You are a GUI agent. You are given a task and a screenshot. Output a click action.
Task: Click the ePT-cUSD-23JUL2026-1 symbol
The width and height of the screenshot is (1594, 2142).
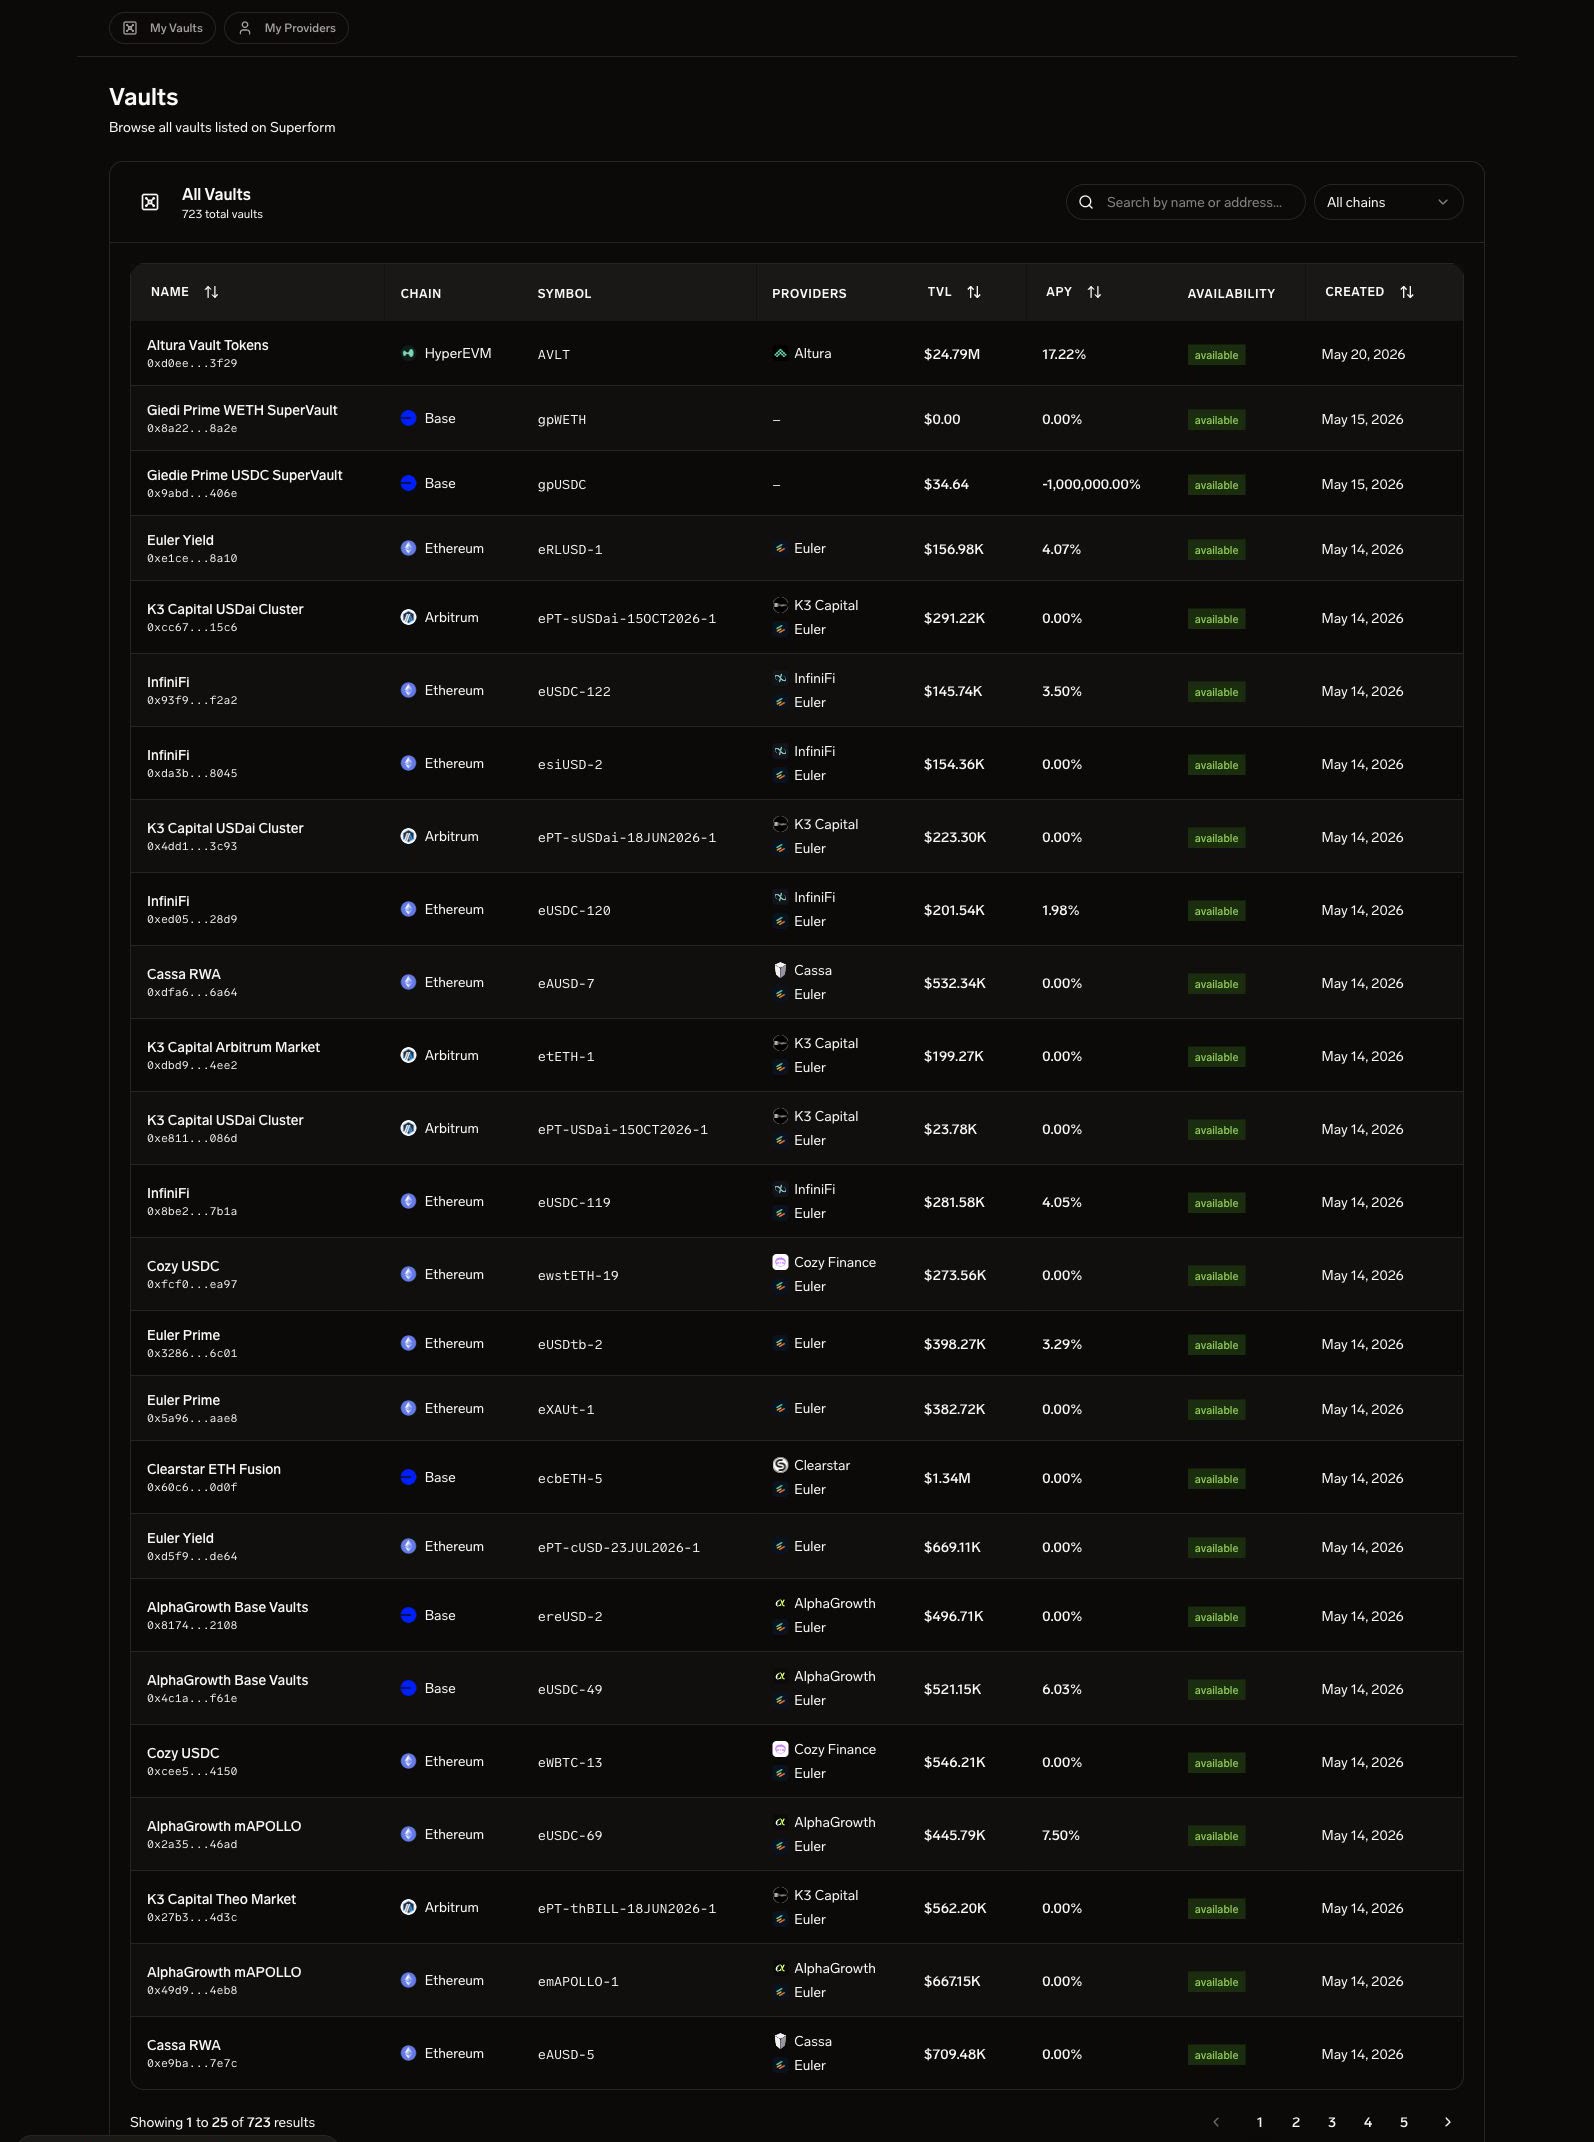(x=619, y=1548)
